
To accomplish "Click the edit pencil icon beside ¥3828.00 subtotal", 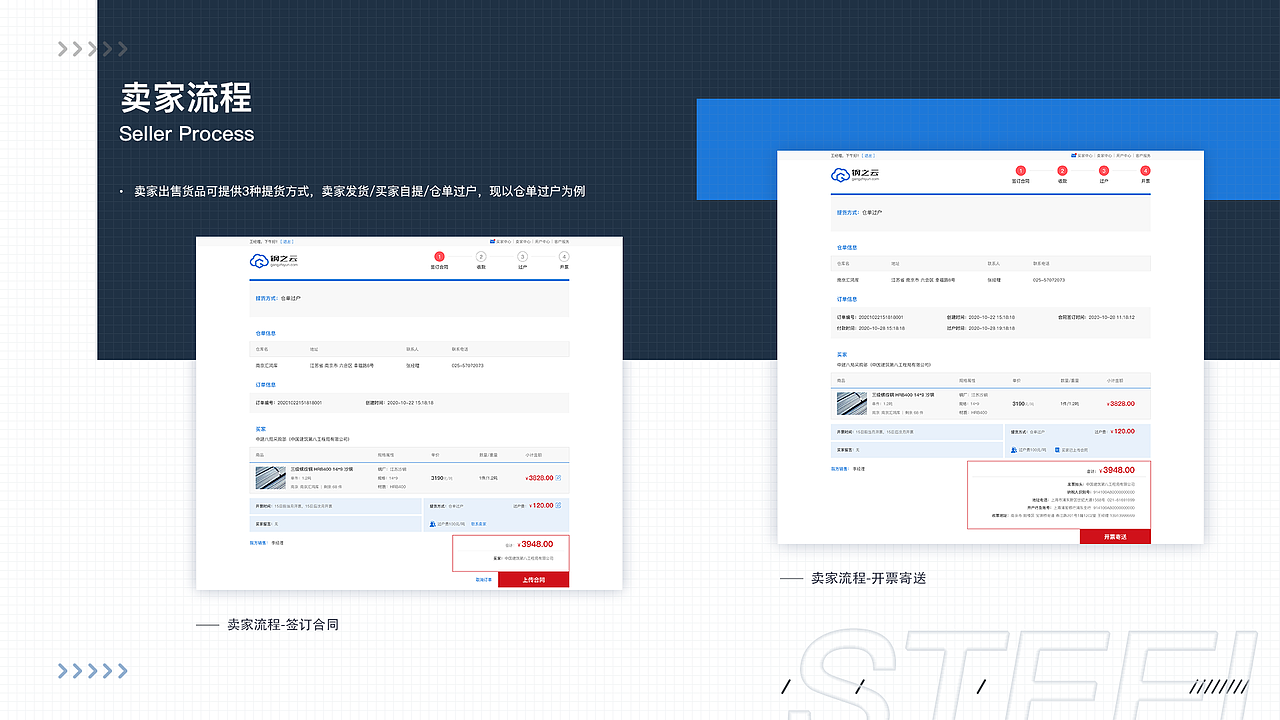I will [556, 478].
